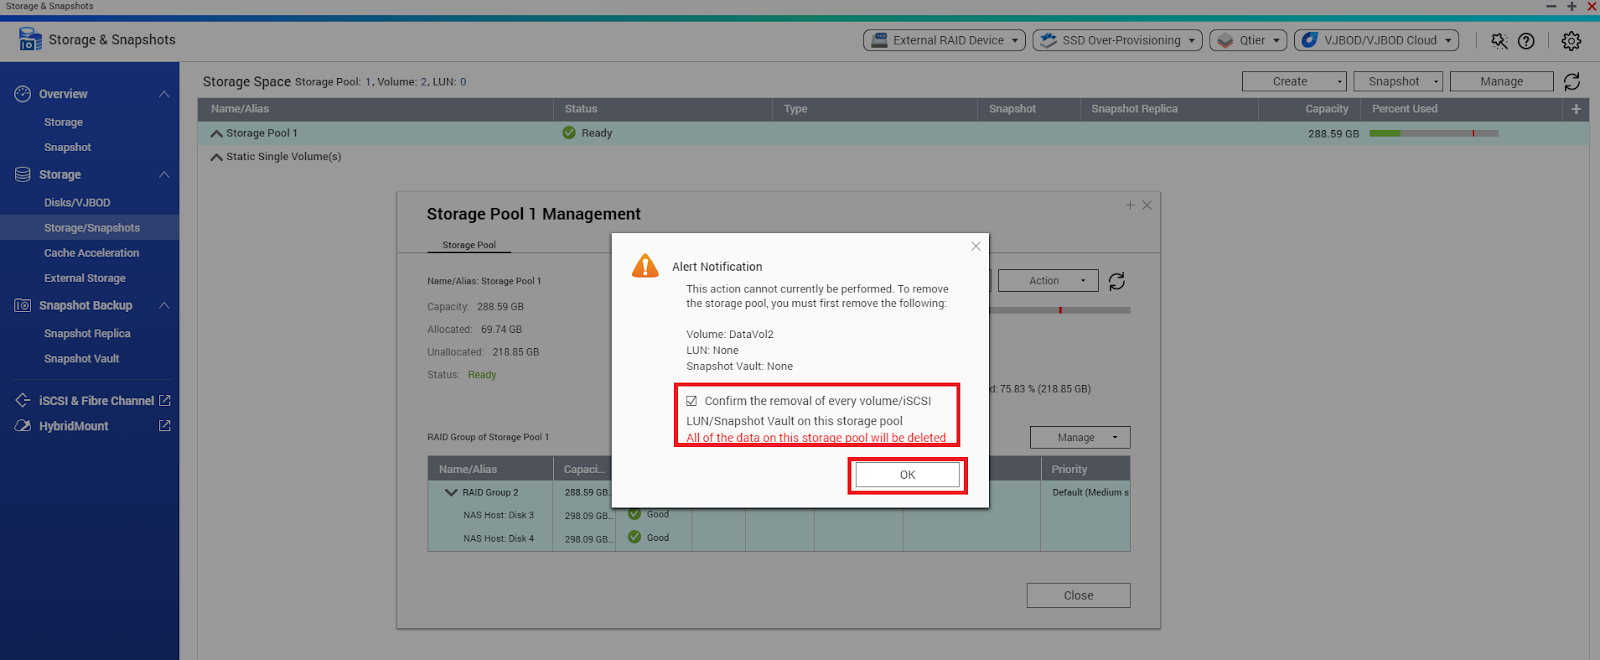
Task: Click the help question mark icon
Action: coord(1526,41)
